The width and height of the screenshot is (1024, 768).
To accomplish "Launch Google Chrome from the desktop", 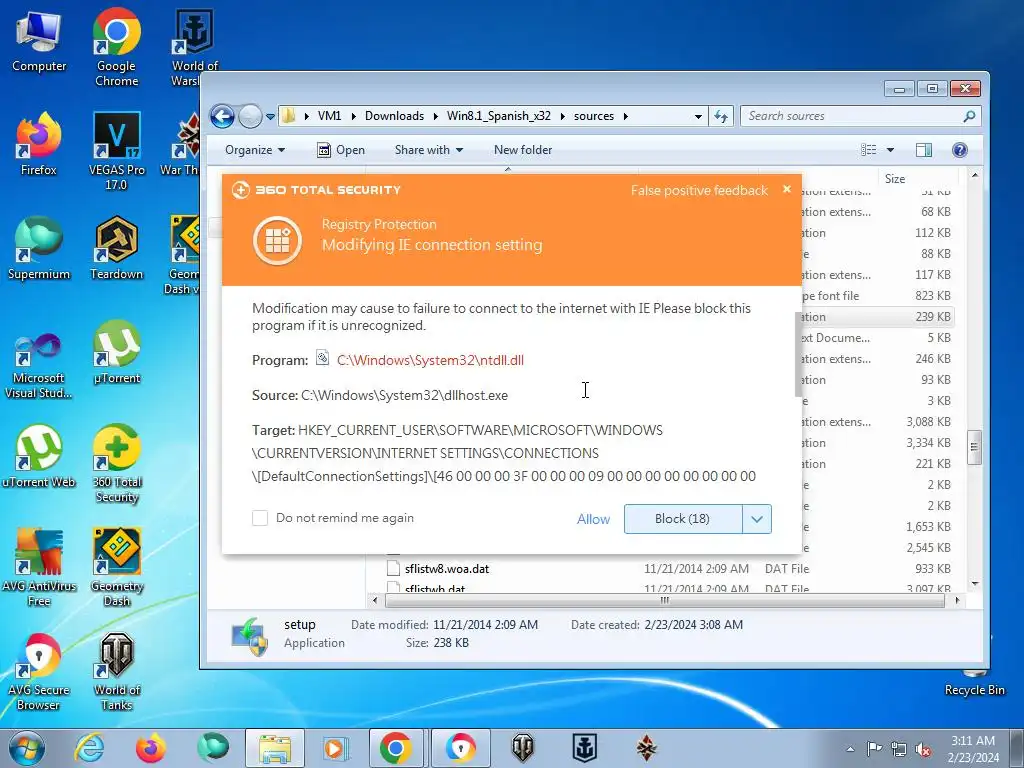I will [x=116, y=48].
